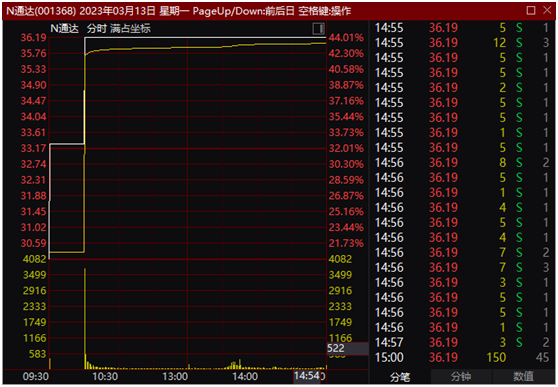Click the 35.76 price axis label
Screen dimensions: 558x387
click(x=33, y=53)
